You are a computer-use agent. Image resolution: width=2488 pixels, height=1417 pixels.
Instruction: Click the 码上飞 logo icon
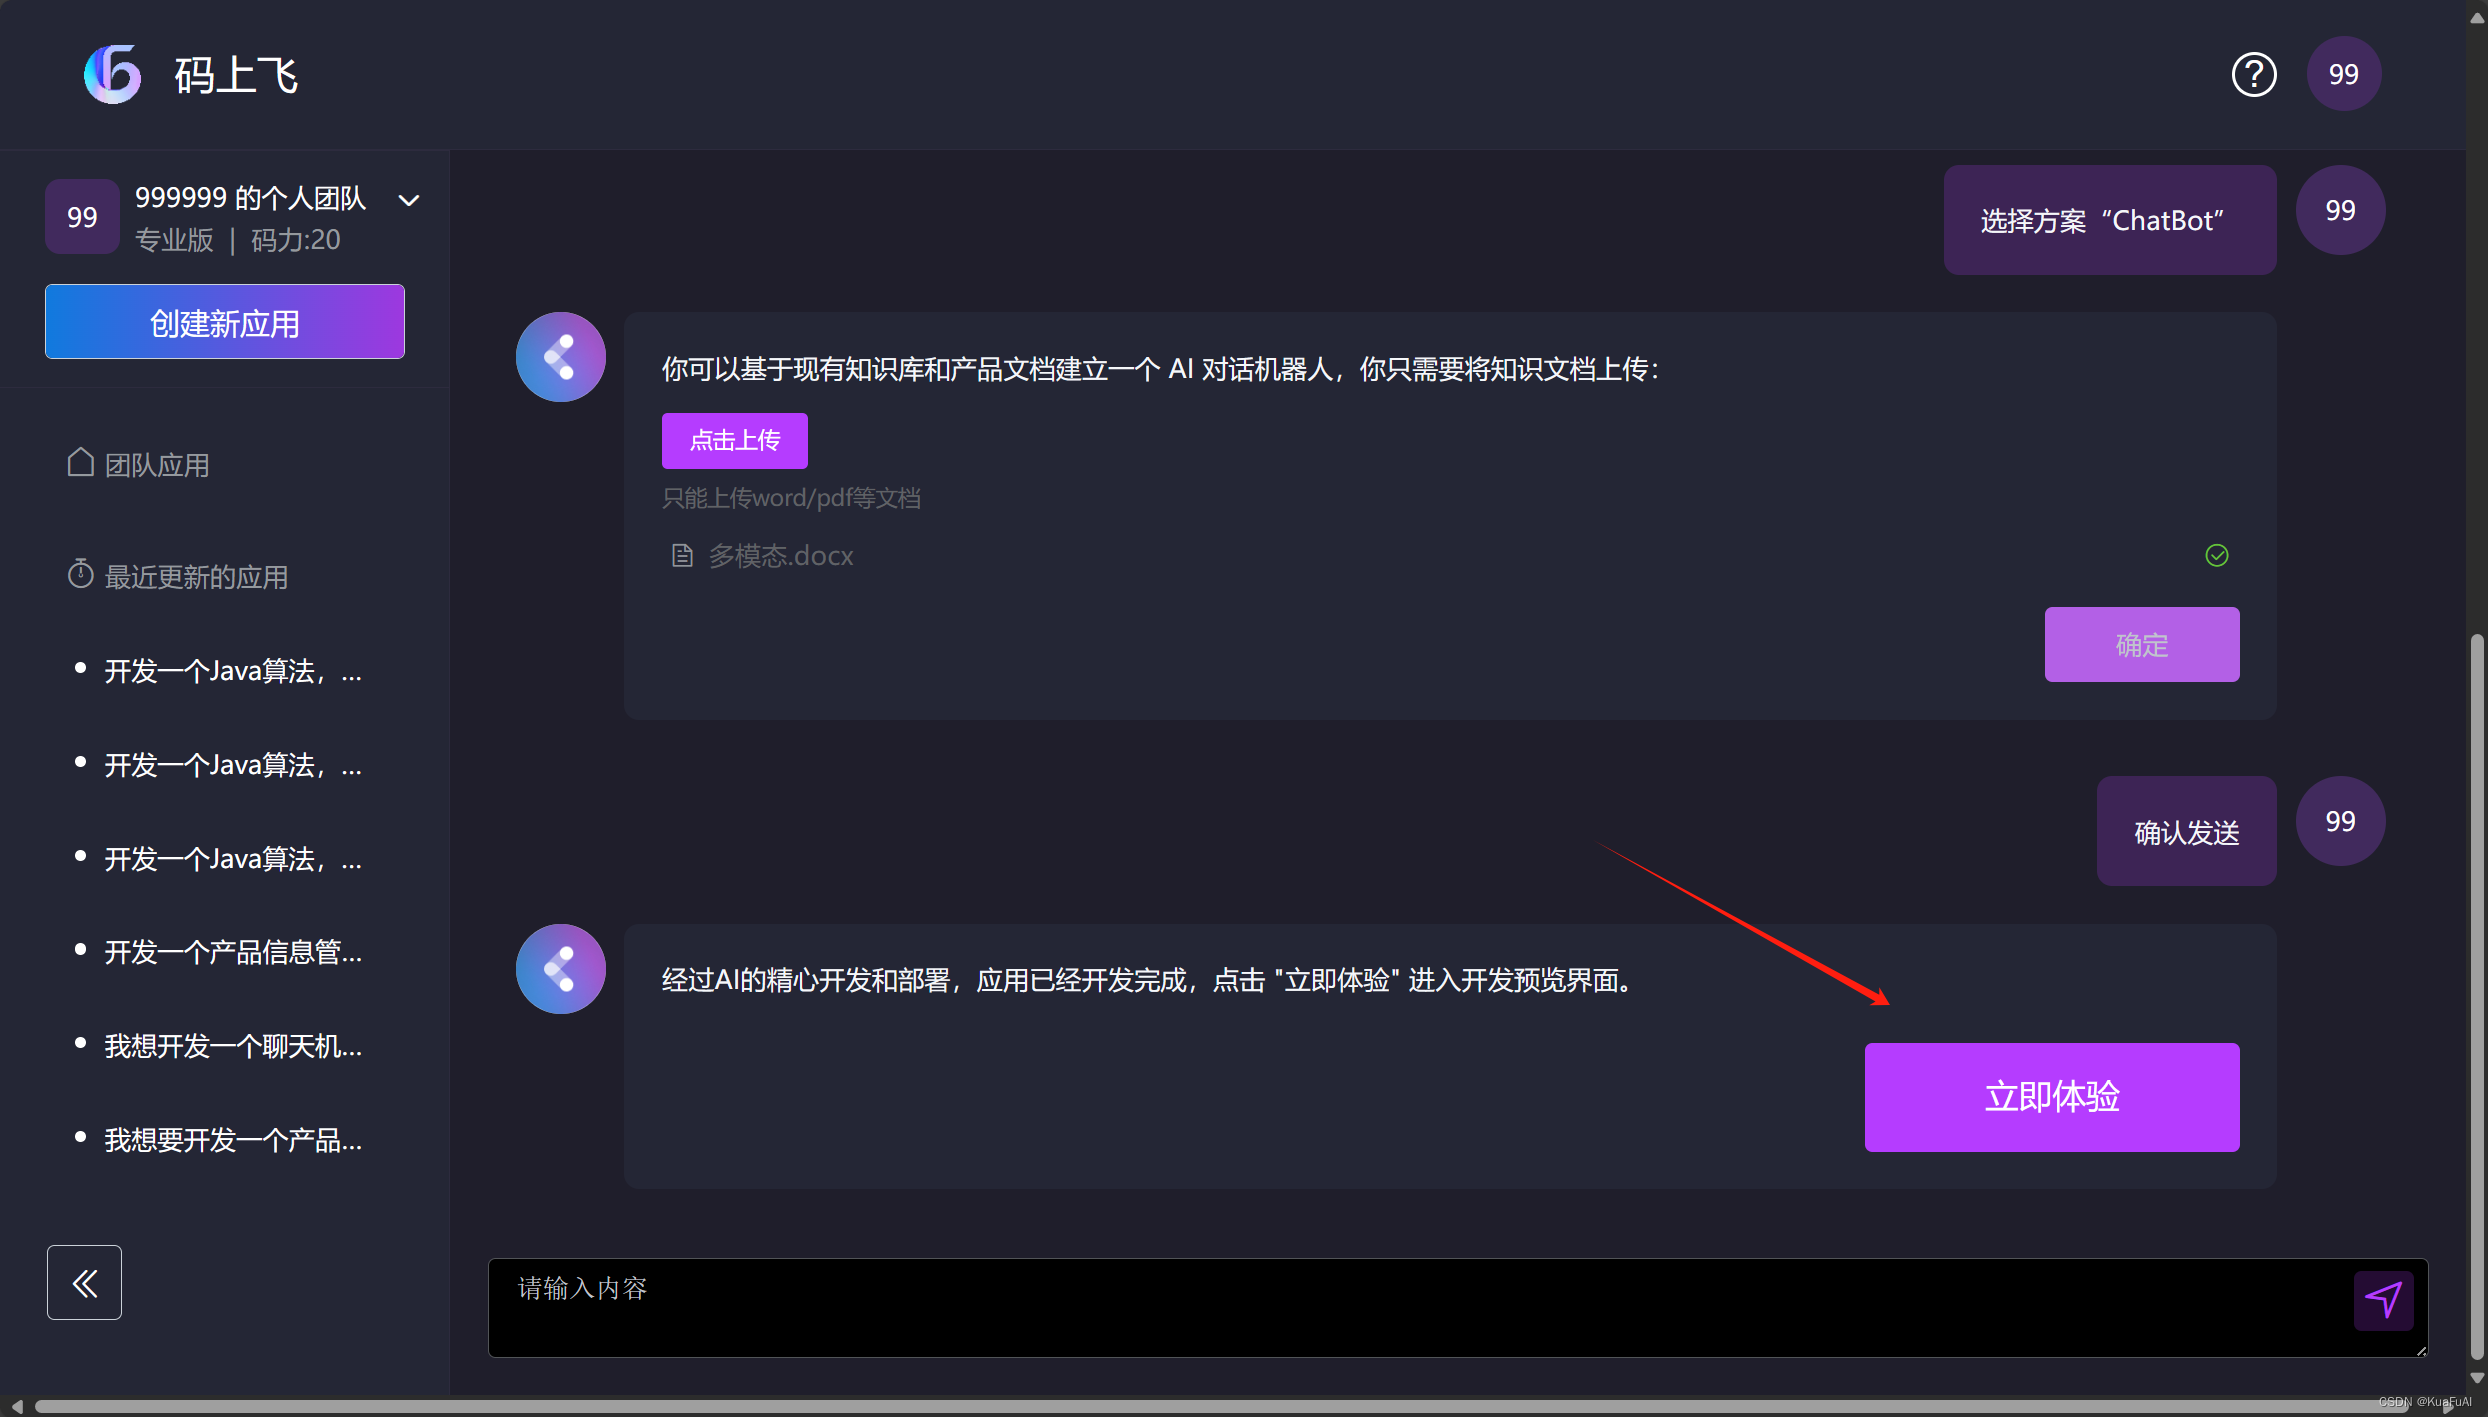coord(113,75)
